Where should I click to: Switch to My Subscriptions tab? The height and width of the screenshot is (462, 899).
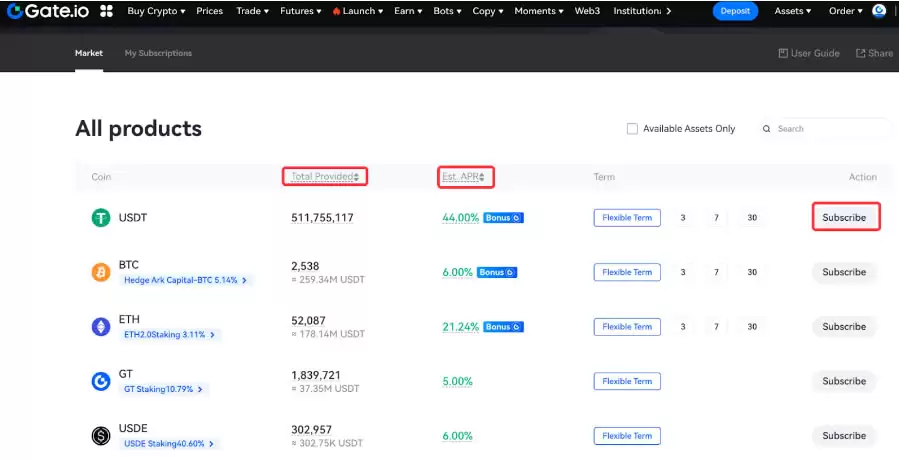(158, 53)
